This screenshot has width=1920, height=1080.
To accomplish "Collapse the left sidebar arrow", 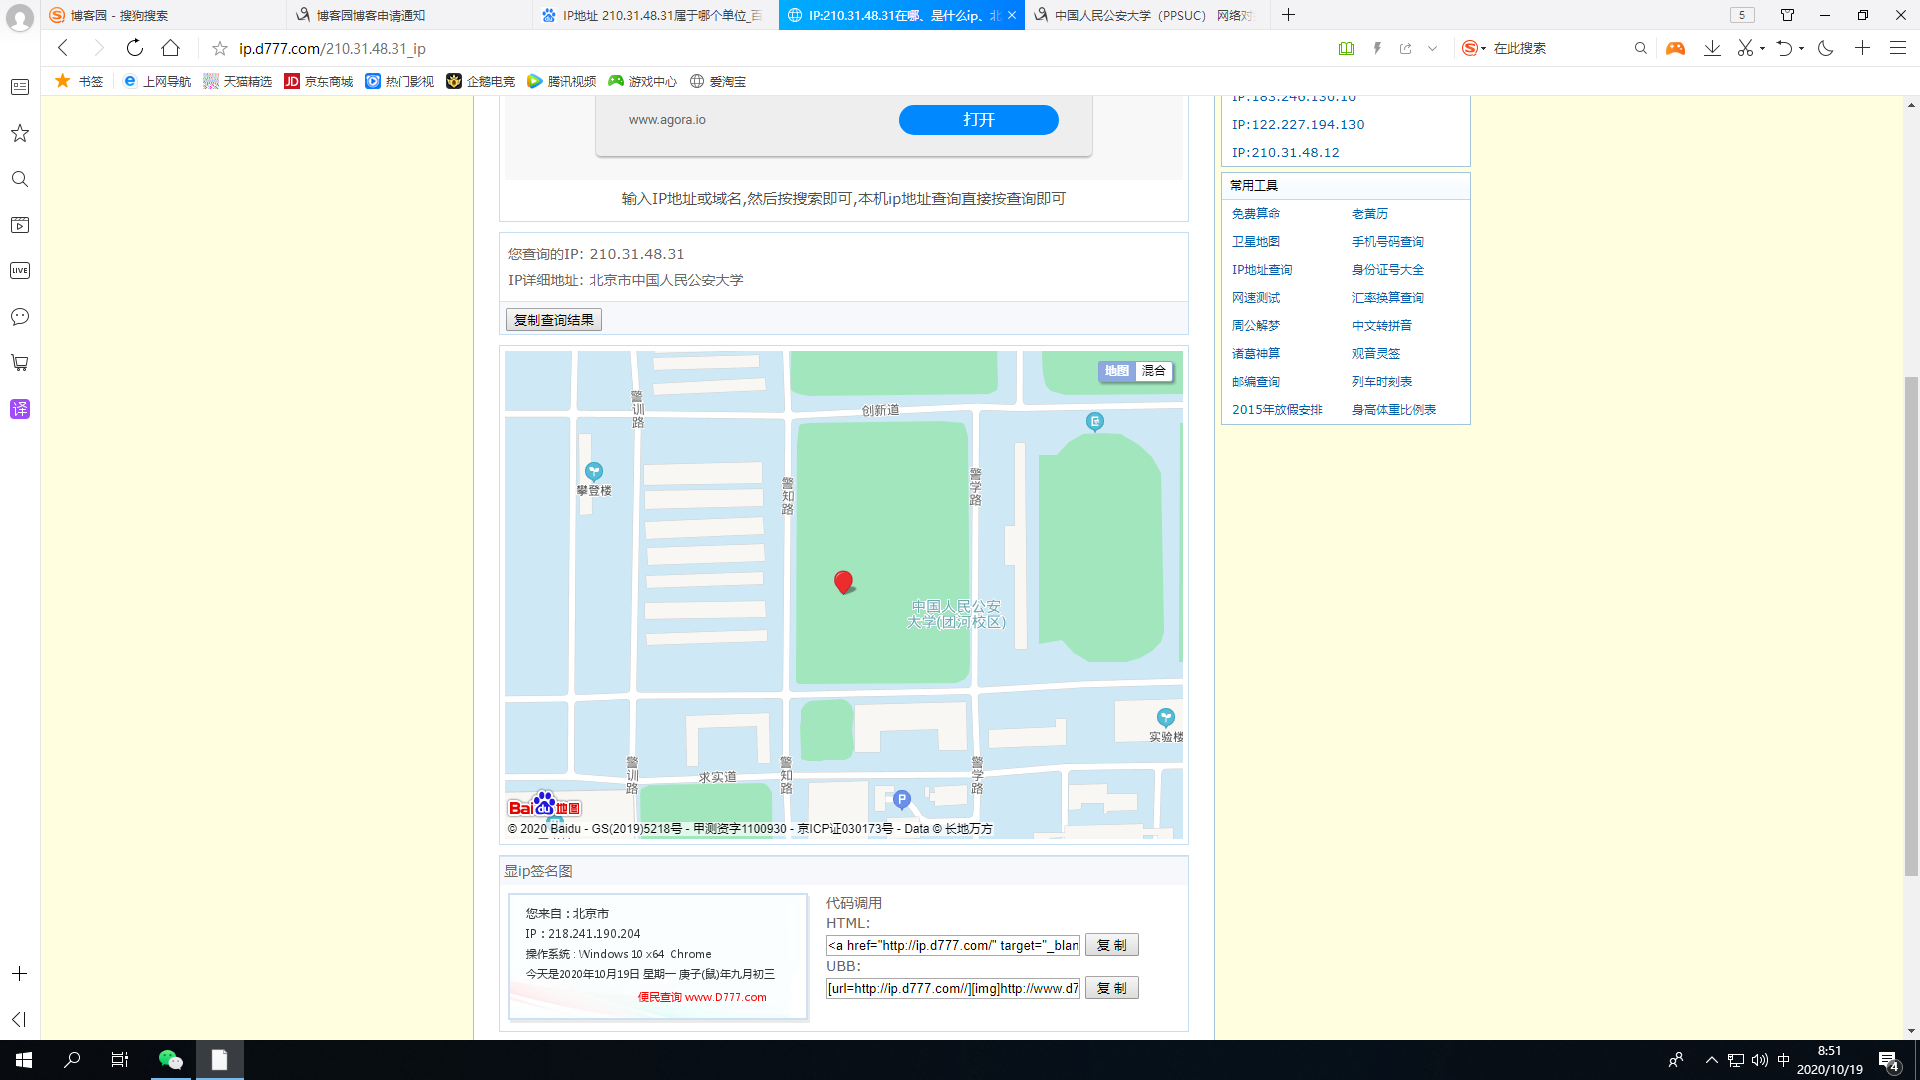I will tap(19, 1019).
